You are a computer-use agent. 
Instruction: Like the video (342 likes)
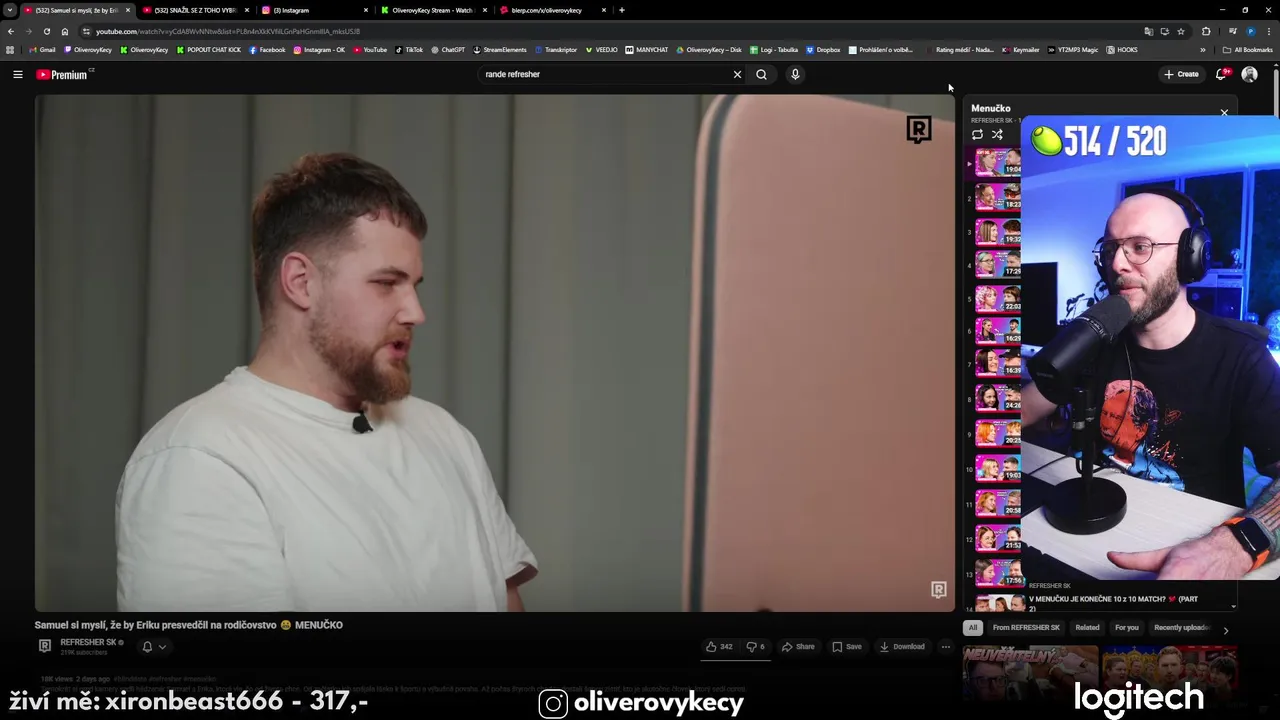719,647
